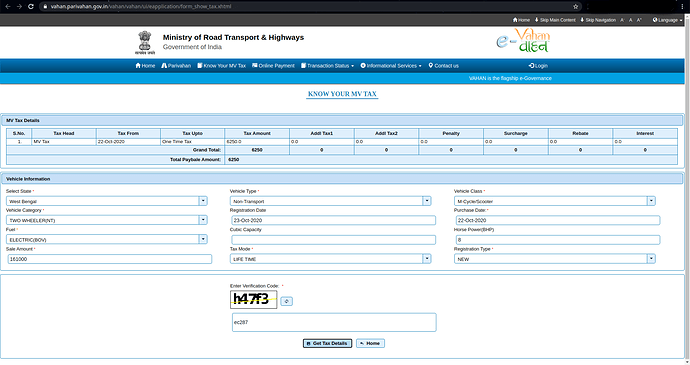Open the Language selector
This screenshot has width=690, height=365.
pos(667,20)
